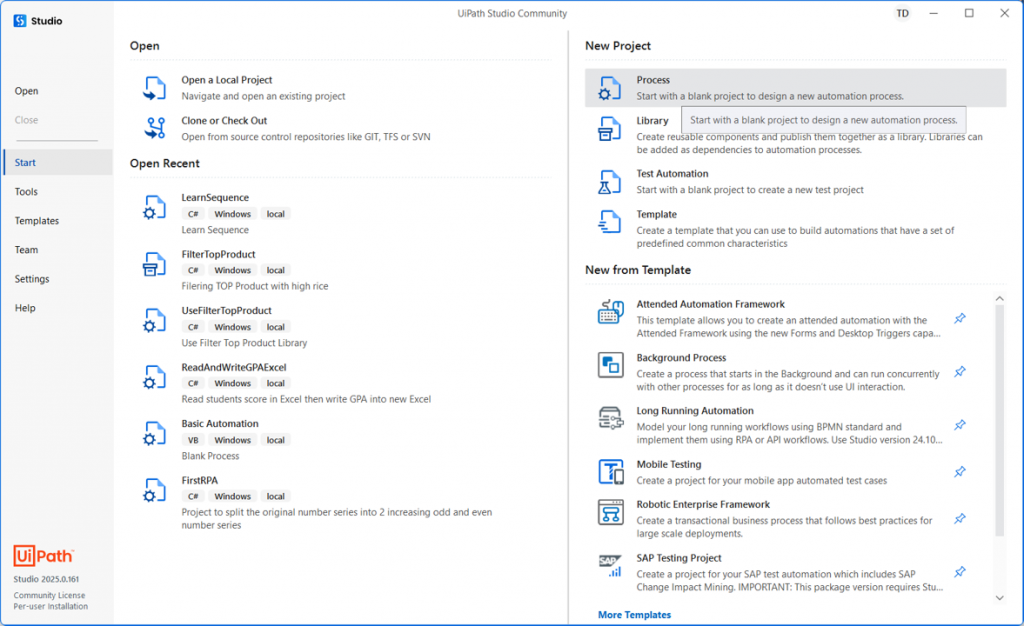Pin the SAP Testing Project template
The height and width of the screenshot is (626, 1024).
click(x=959, y=572)
